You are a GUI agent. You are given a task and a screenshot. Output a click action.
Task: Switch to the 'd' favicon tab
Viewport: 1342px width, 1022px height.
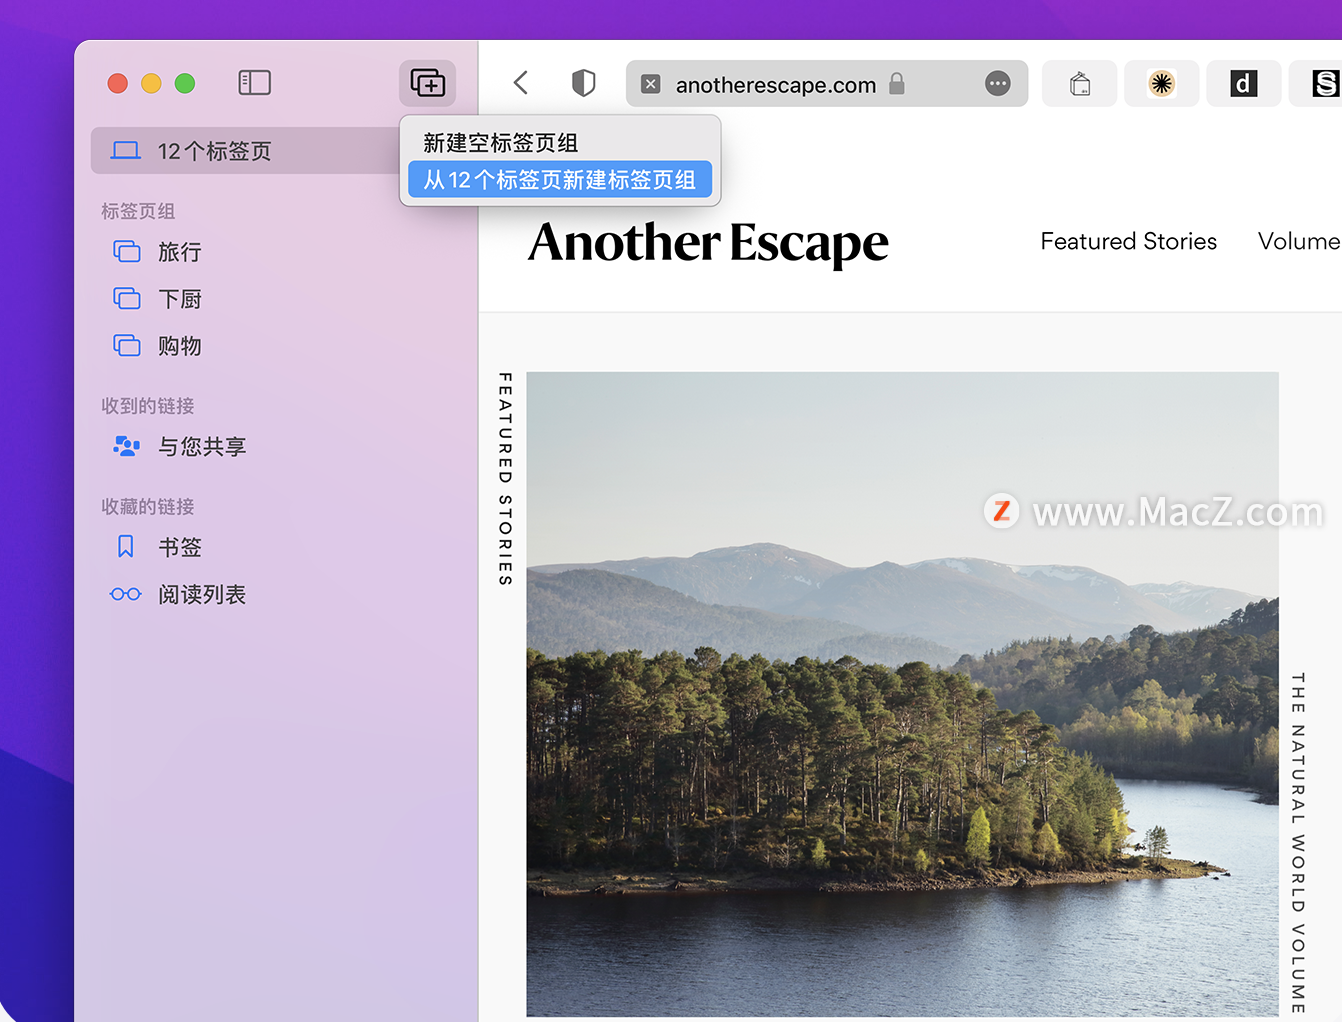[x=1243, y=84]
